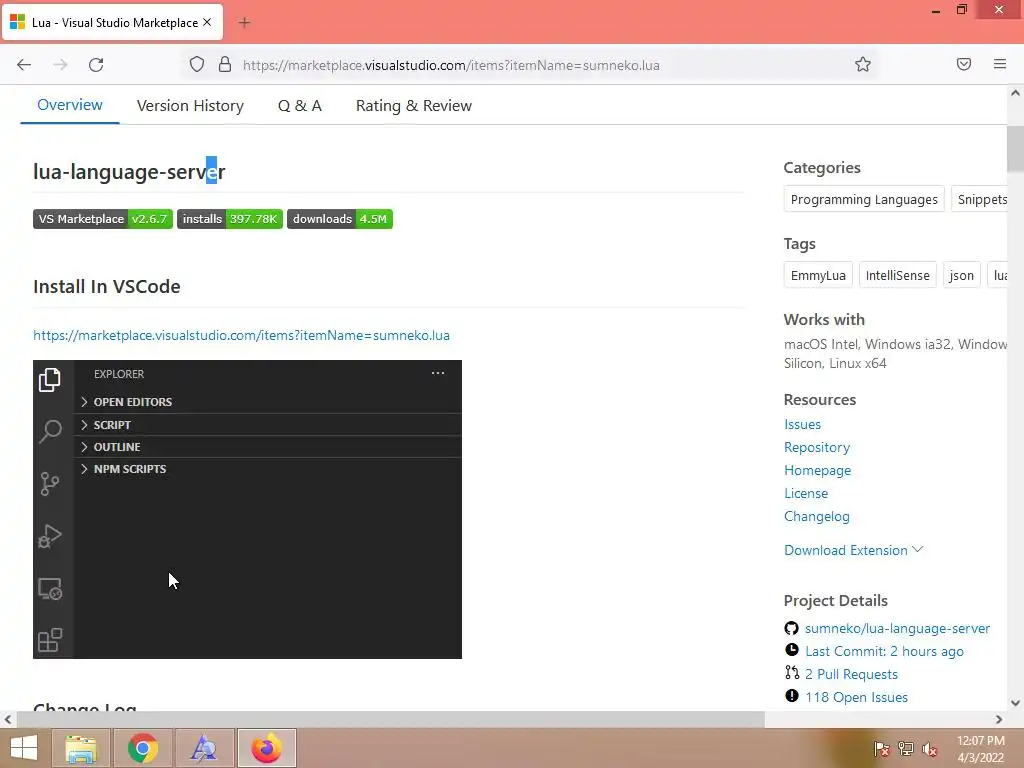Image resolution: width=1024 pixels, height=768 pixels.
Task: Go to Rating & Review tab
Action: 413,106
